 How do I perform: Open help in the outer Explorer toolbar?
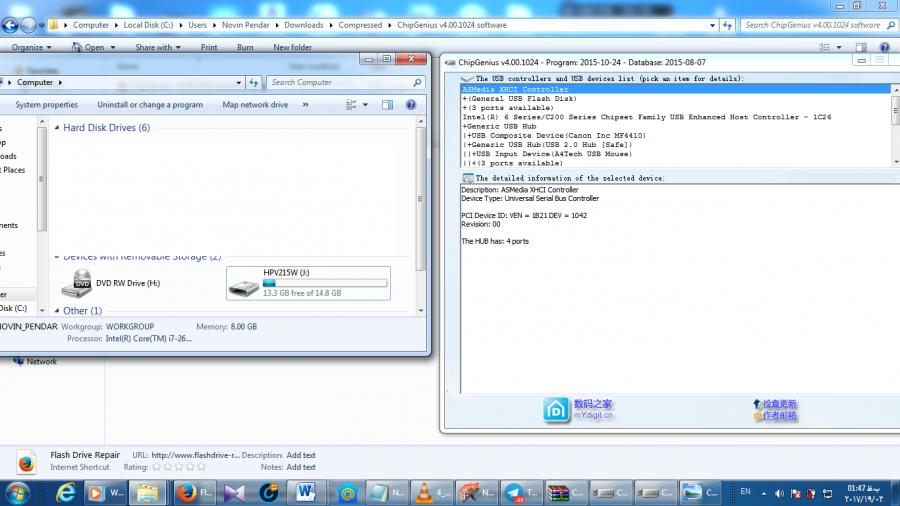click(885, 47)
